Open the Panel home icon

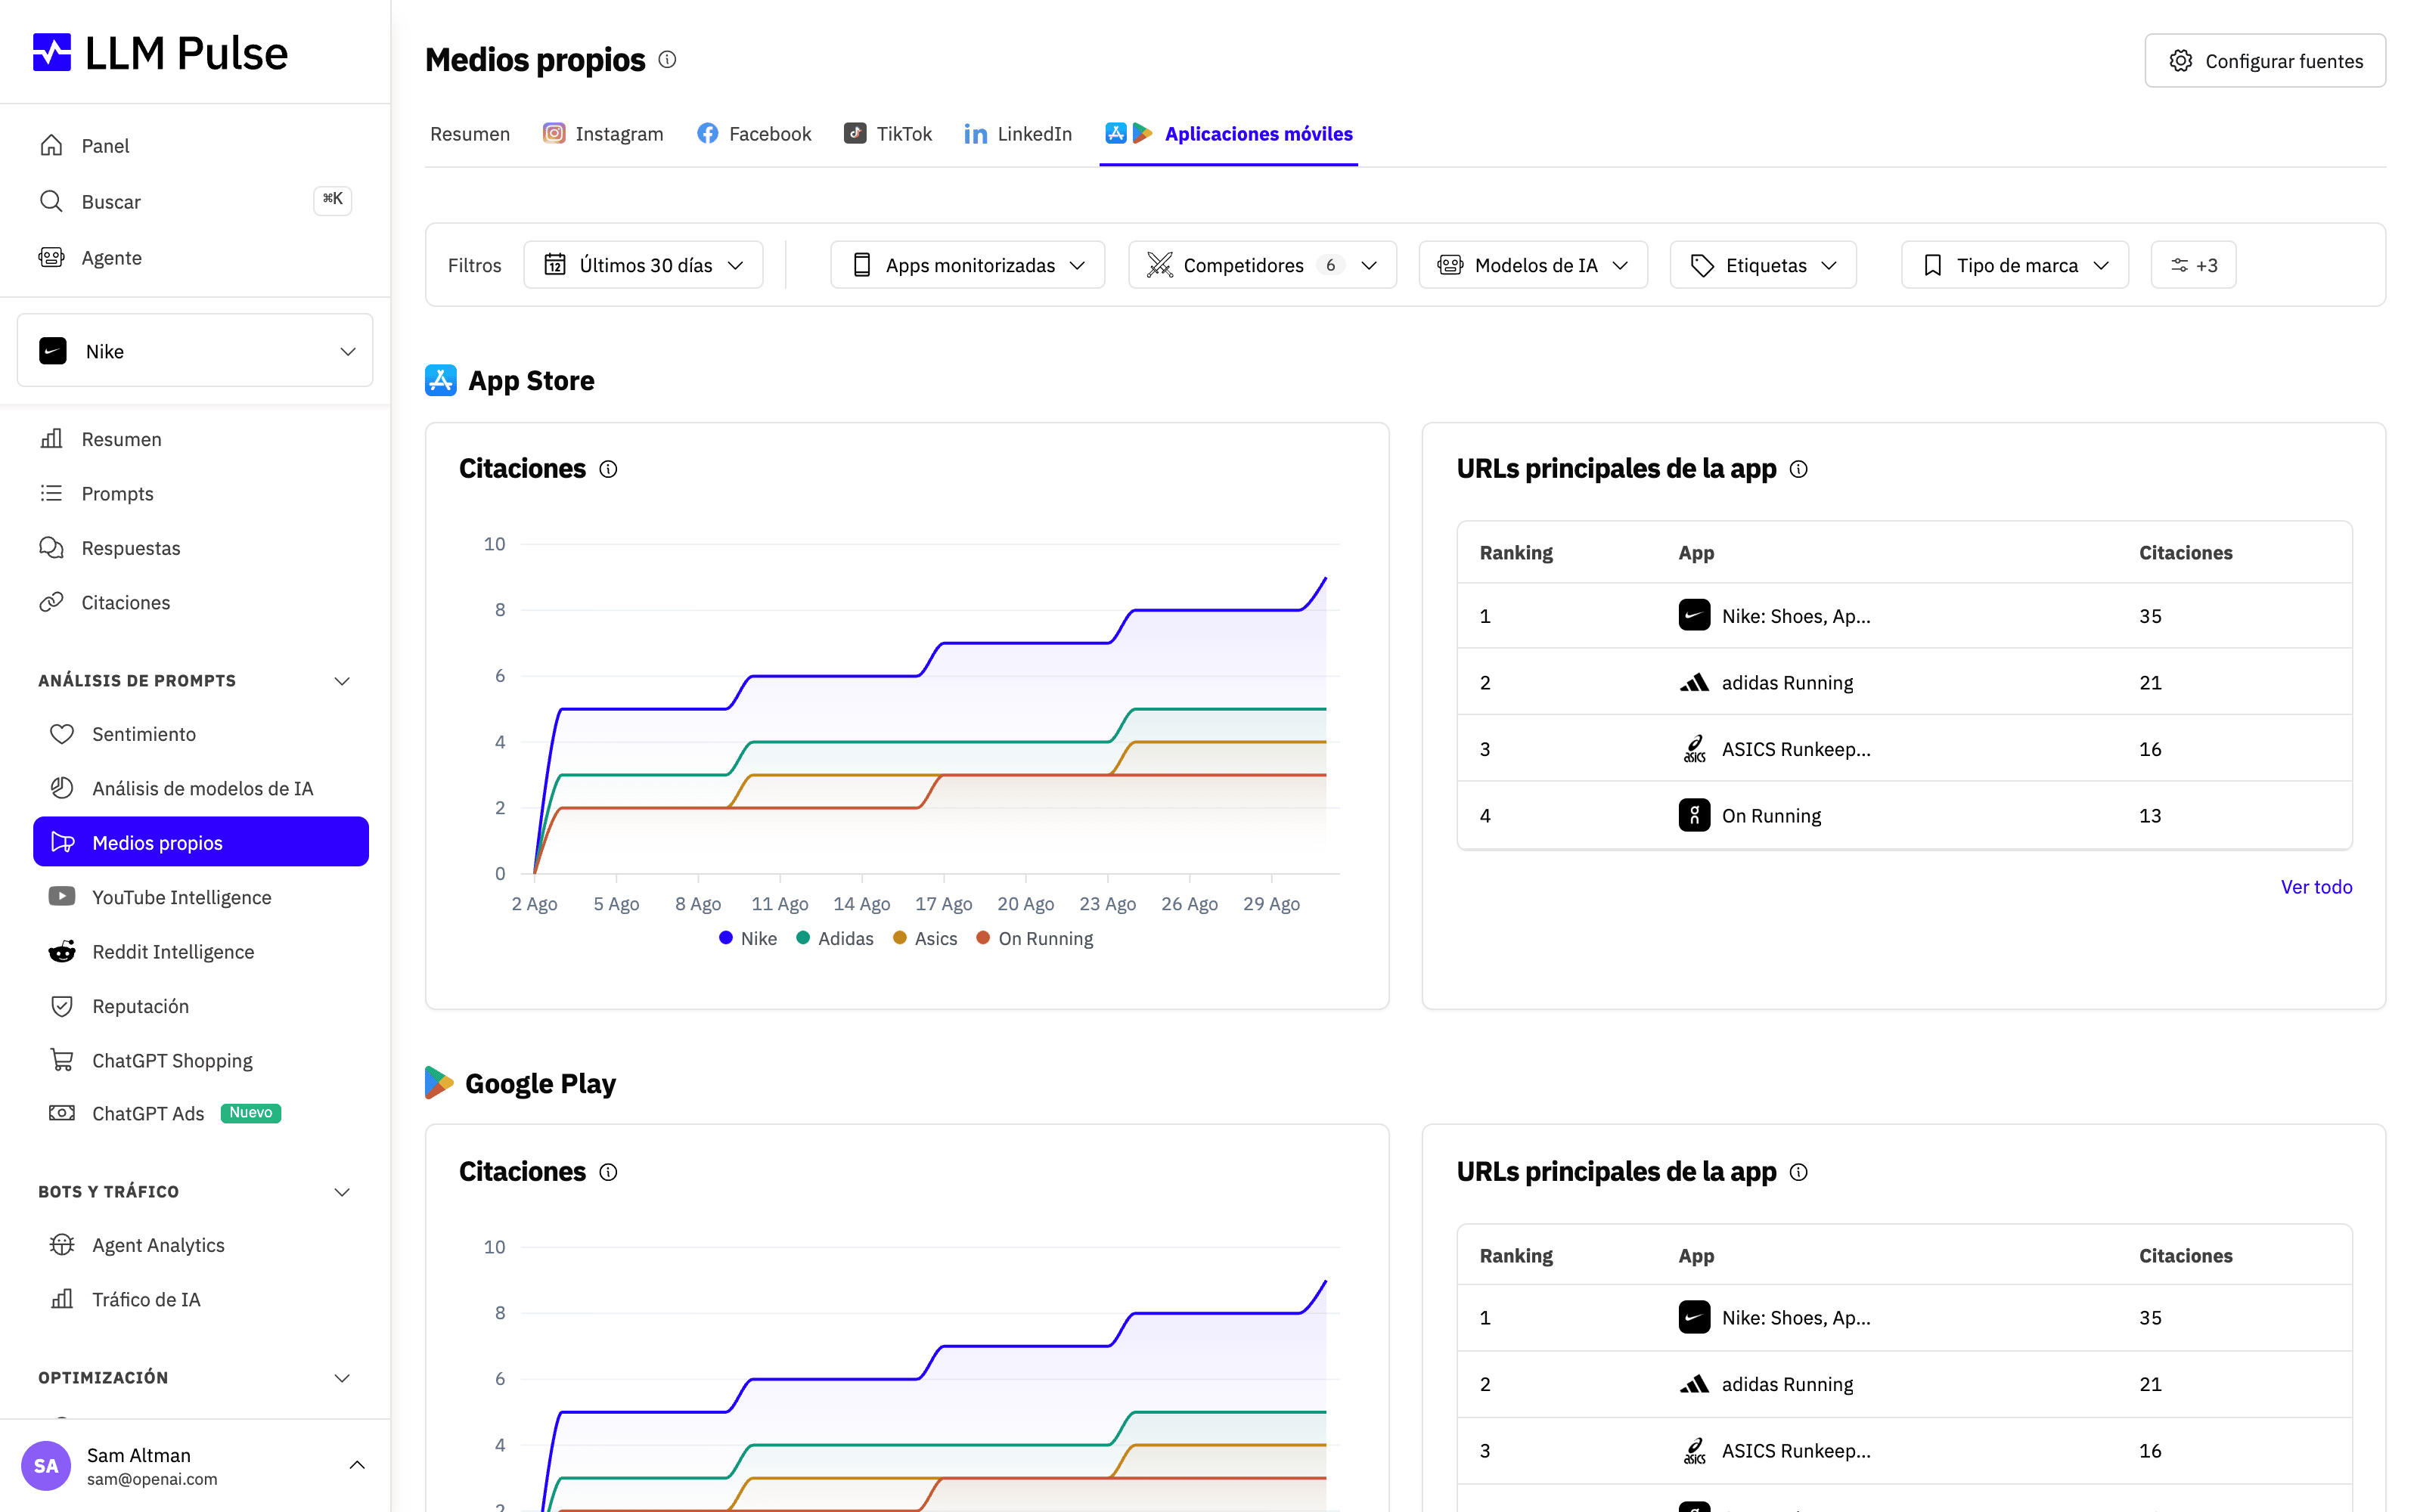tap(51, 145)
